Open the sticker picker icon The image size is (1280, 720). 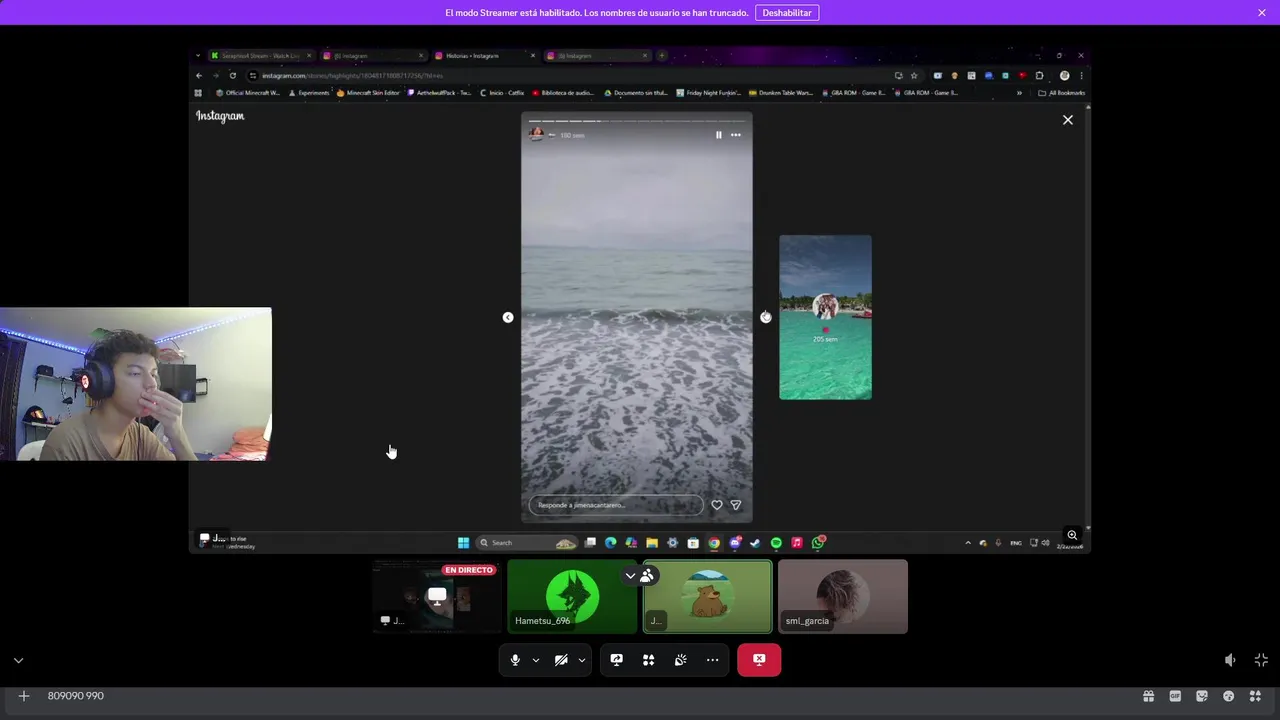(x=1202, y=696)
